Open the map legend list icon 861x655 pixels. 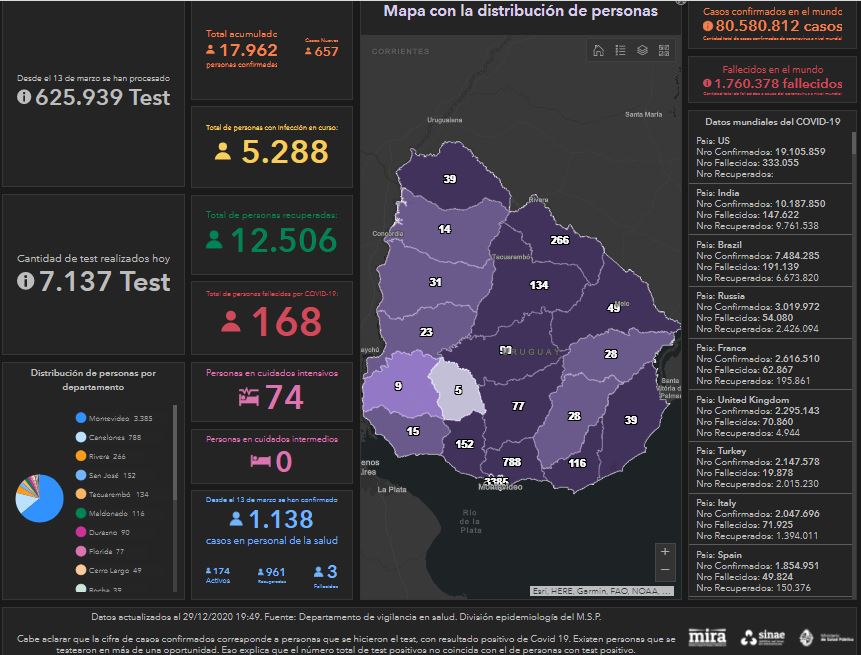(620, 51)
